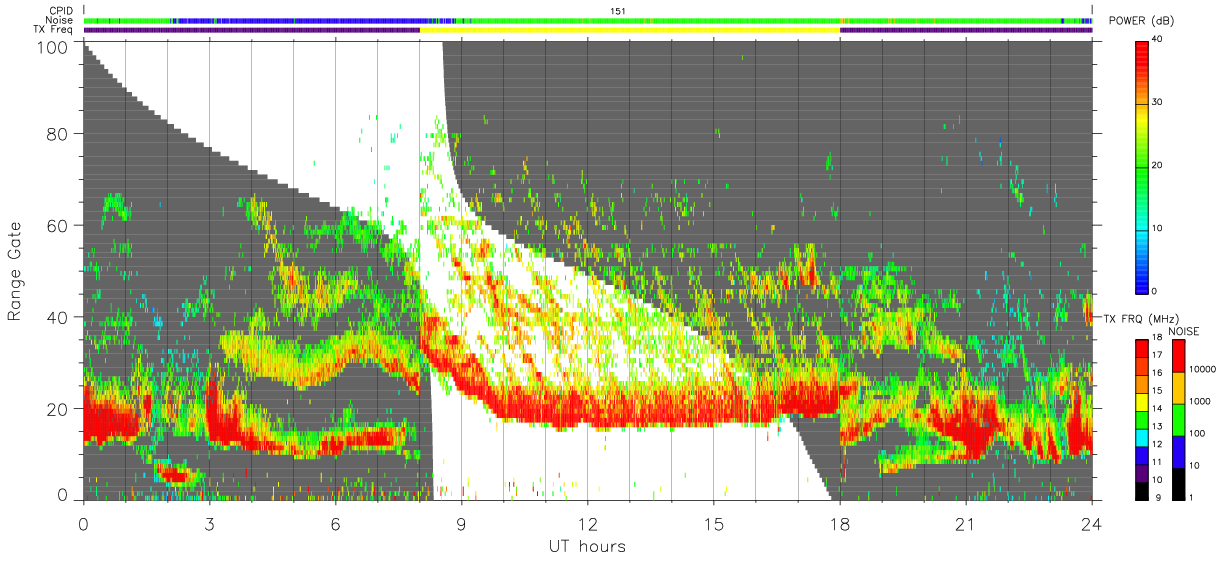Click the yellow segment of the TX Freq strip
The width and height of the screenshot is (1228, 567).
pyautogui.click(x=630, y=30)
